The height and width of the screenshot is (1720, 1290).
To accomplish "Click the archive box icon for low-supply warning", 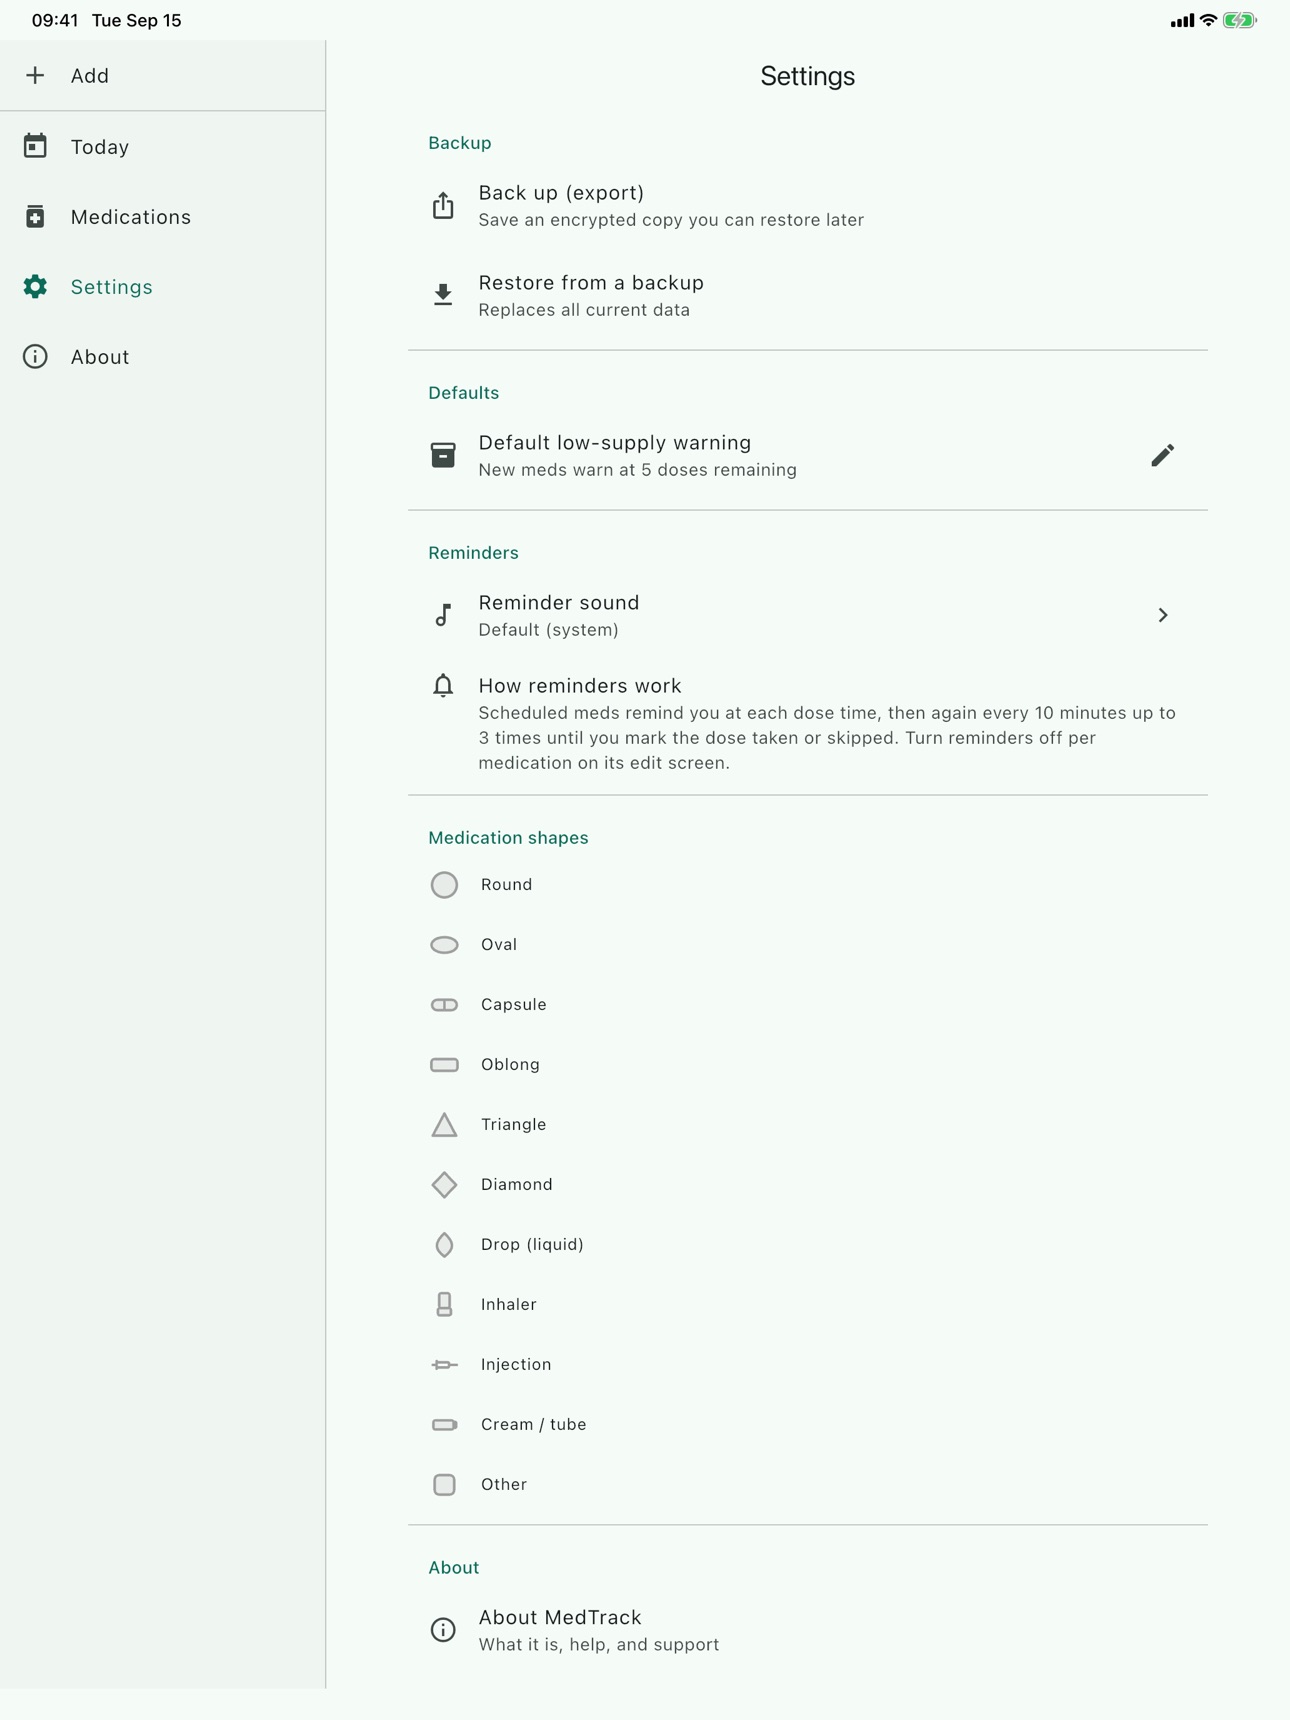I will (x=443, y=455).
